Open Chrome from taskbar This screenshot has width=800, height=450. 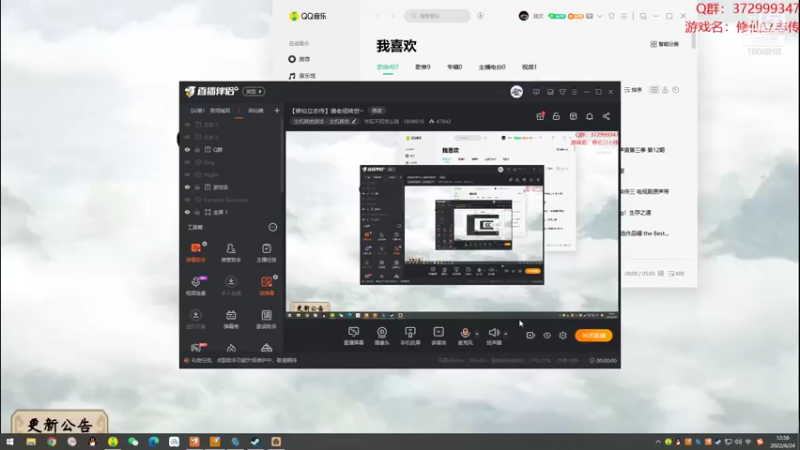(52, 442)
